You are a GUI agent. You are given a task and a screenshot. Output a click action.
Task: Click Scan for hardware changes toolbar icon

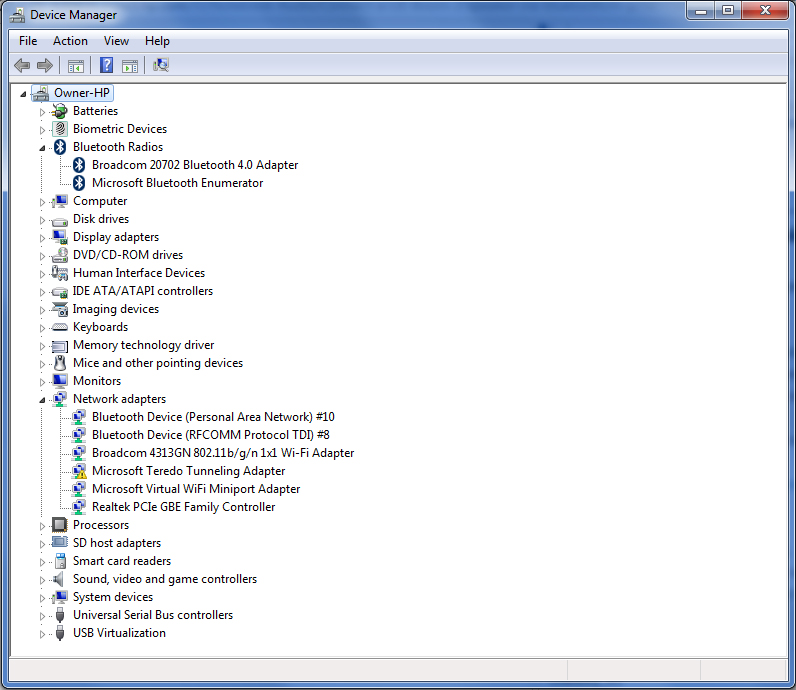tap(161, 65)
